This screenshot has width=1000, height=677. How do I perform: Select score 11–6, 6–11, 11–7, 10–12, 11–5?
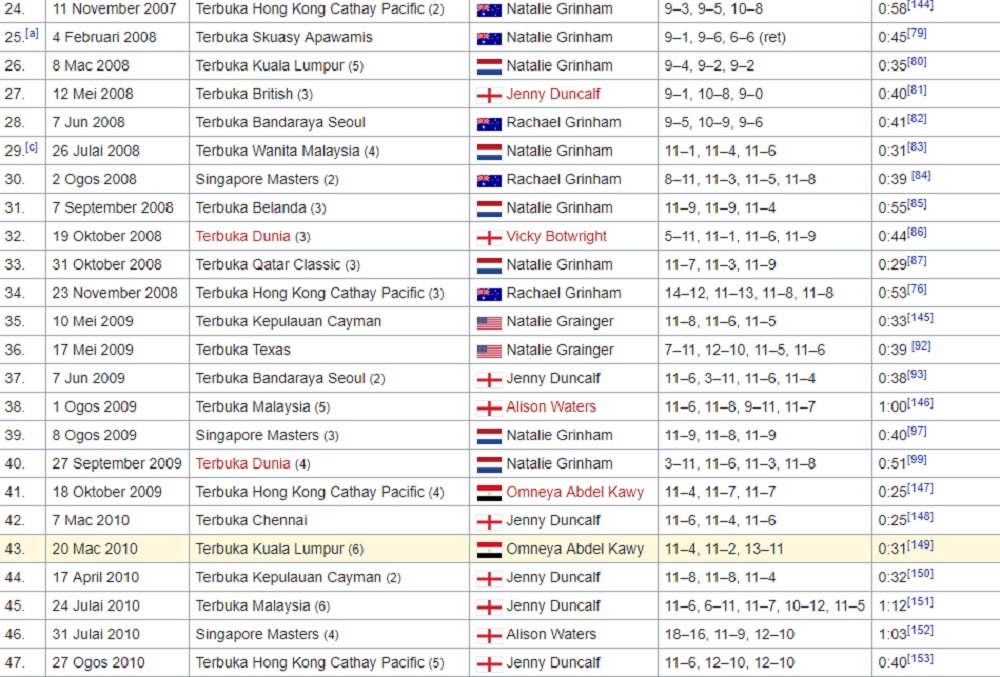coord(765,606)
